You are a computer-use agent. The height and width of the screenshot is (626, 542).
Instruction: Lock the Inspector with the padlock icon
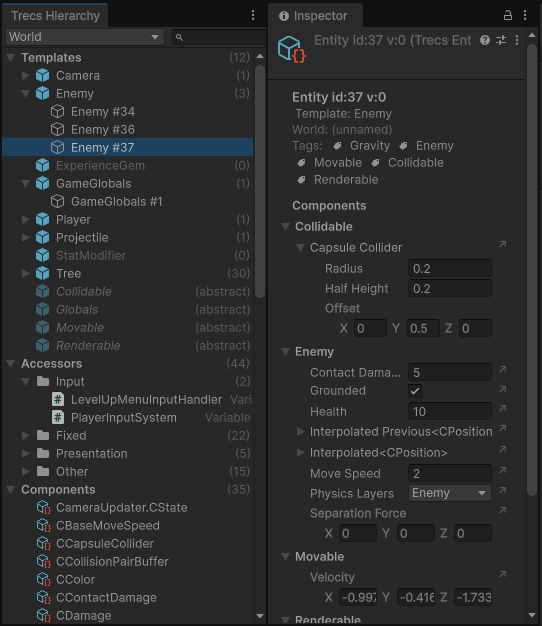click(508, 15)
